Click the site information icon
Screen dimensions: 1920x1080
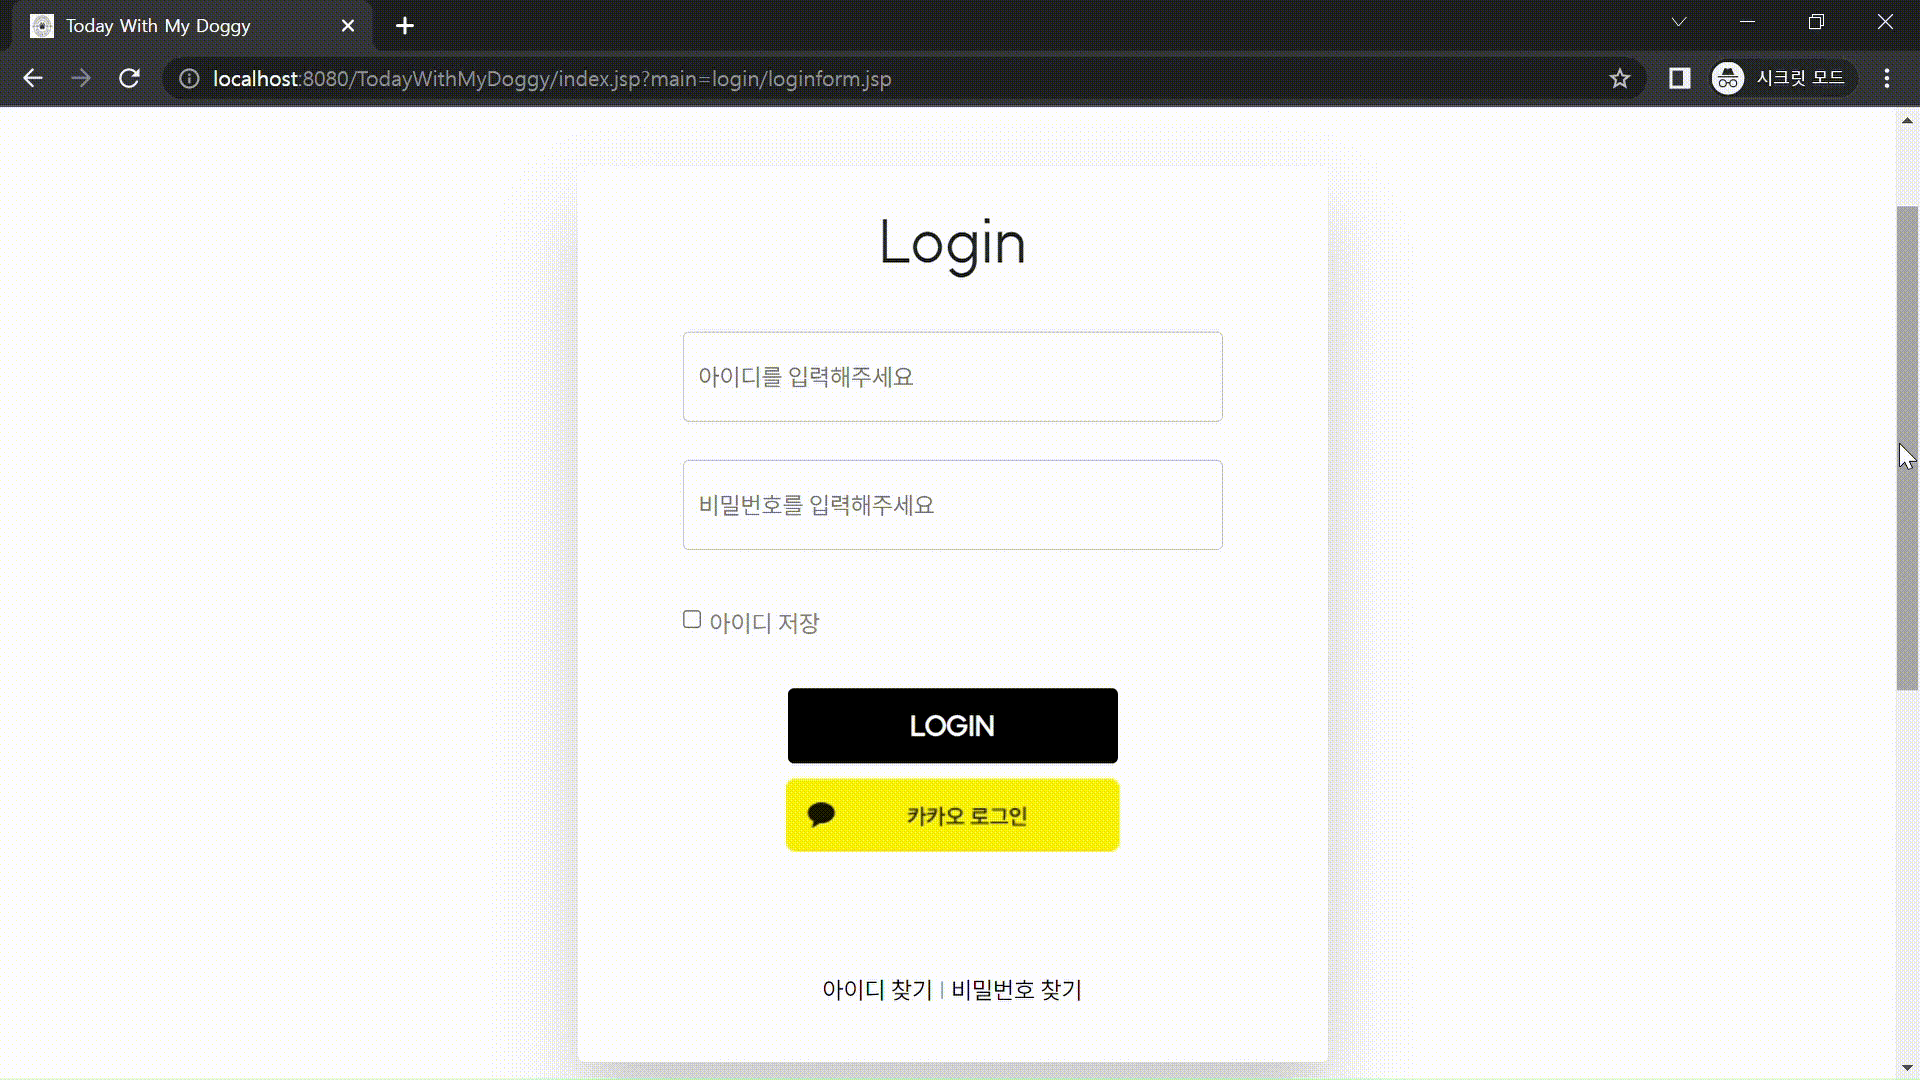point(189,78)
